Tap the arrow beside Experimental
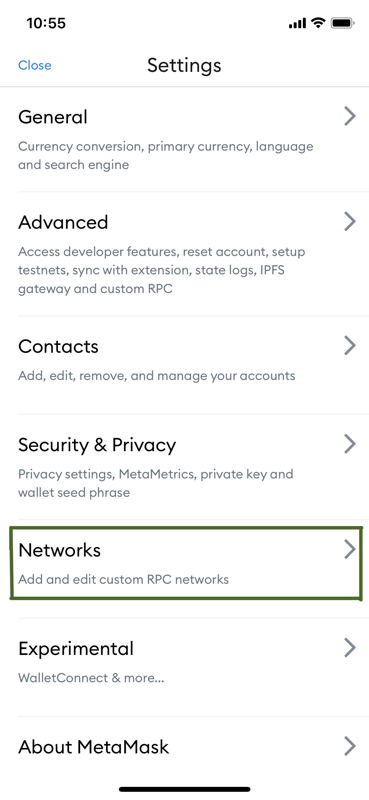Viewport: 369px width, 800px height. point(350,647)
